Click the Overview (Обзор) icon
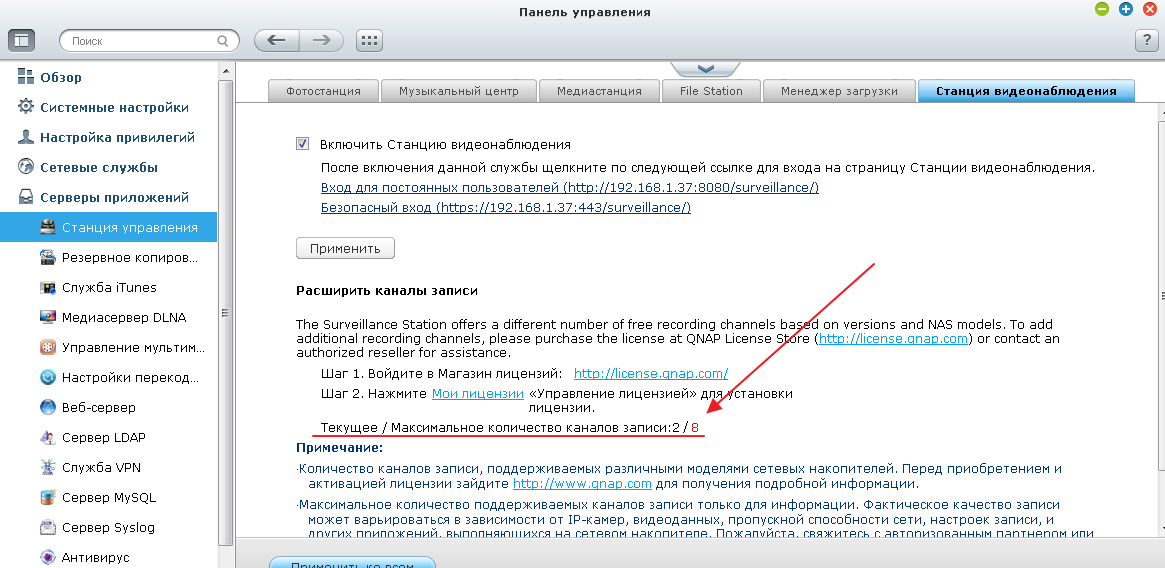Viewport: 1165px width, 568px height. point(26,77)
